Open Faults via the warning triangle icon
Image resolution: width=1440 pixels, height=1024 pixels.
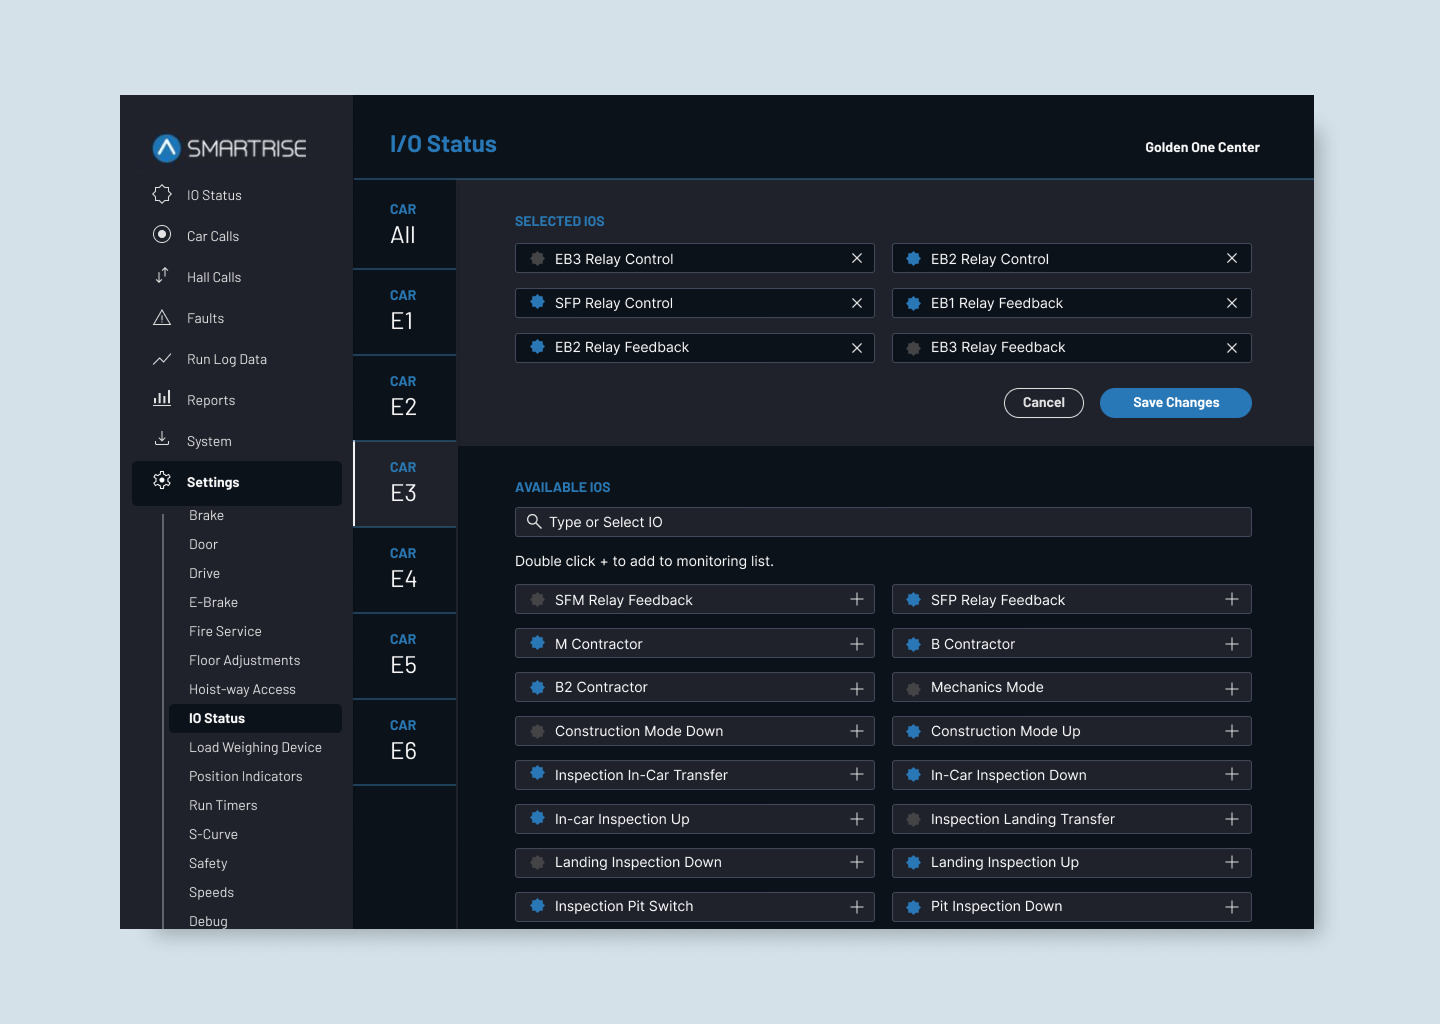tap(162, 318)
